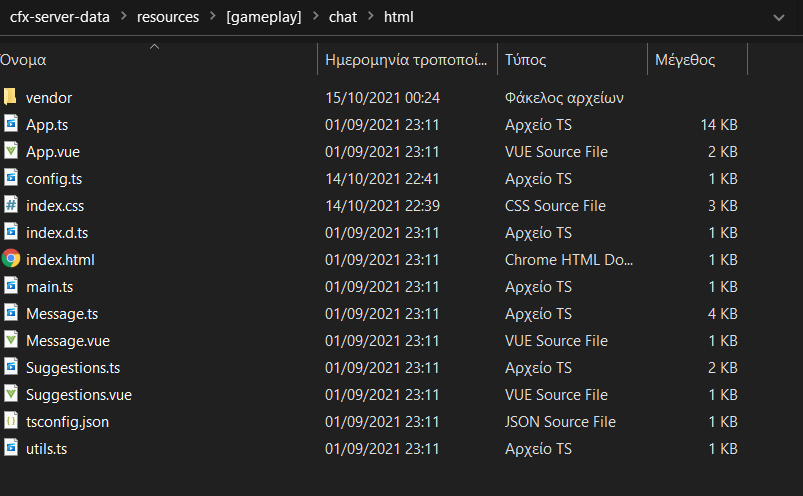Open the chevron after resources breadcrumb
The image size is (803, 496).
tap(213, 16)
